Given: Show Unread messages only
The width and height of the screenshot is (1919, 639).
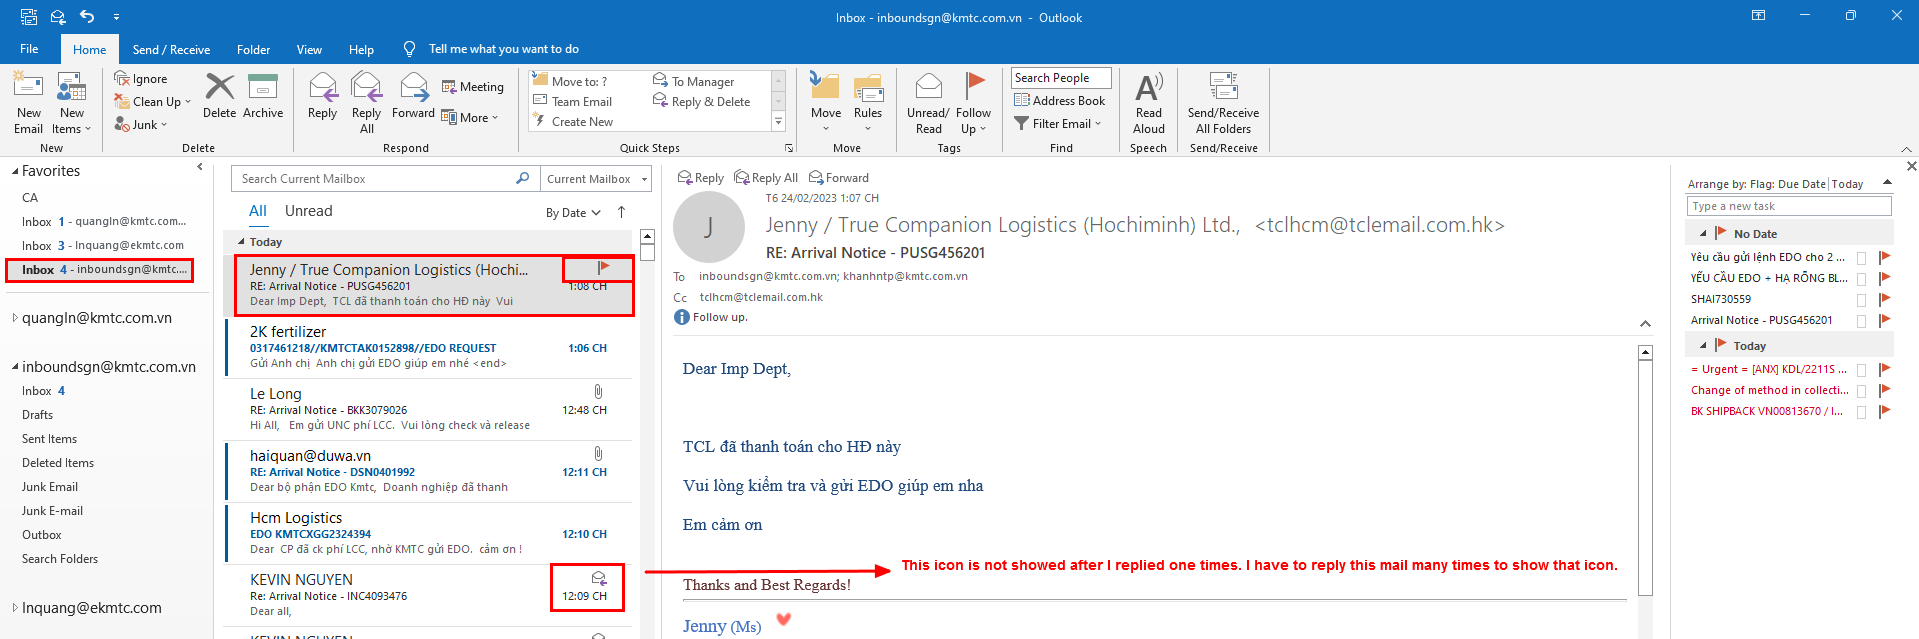Looking at the screenshot, I should pyautogui.click(x=308, y=211).
